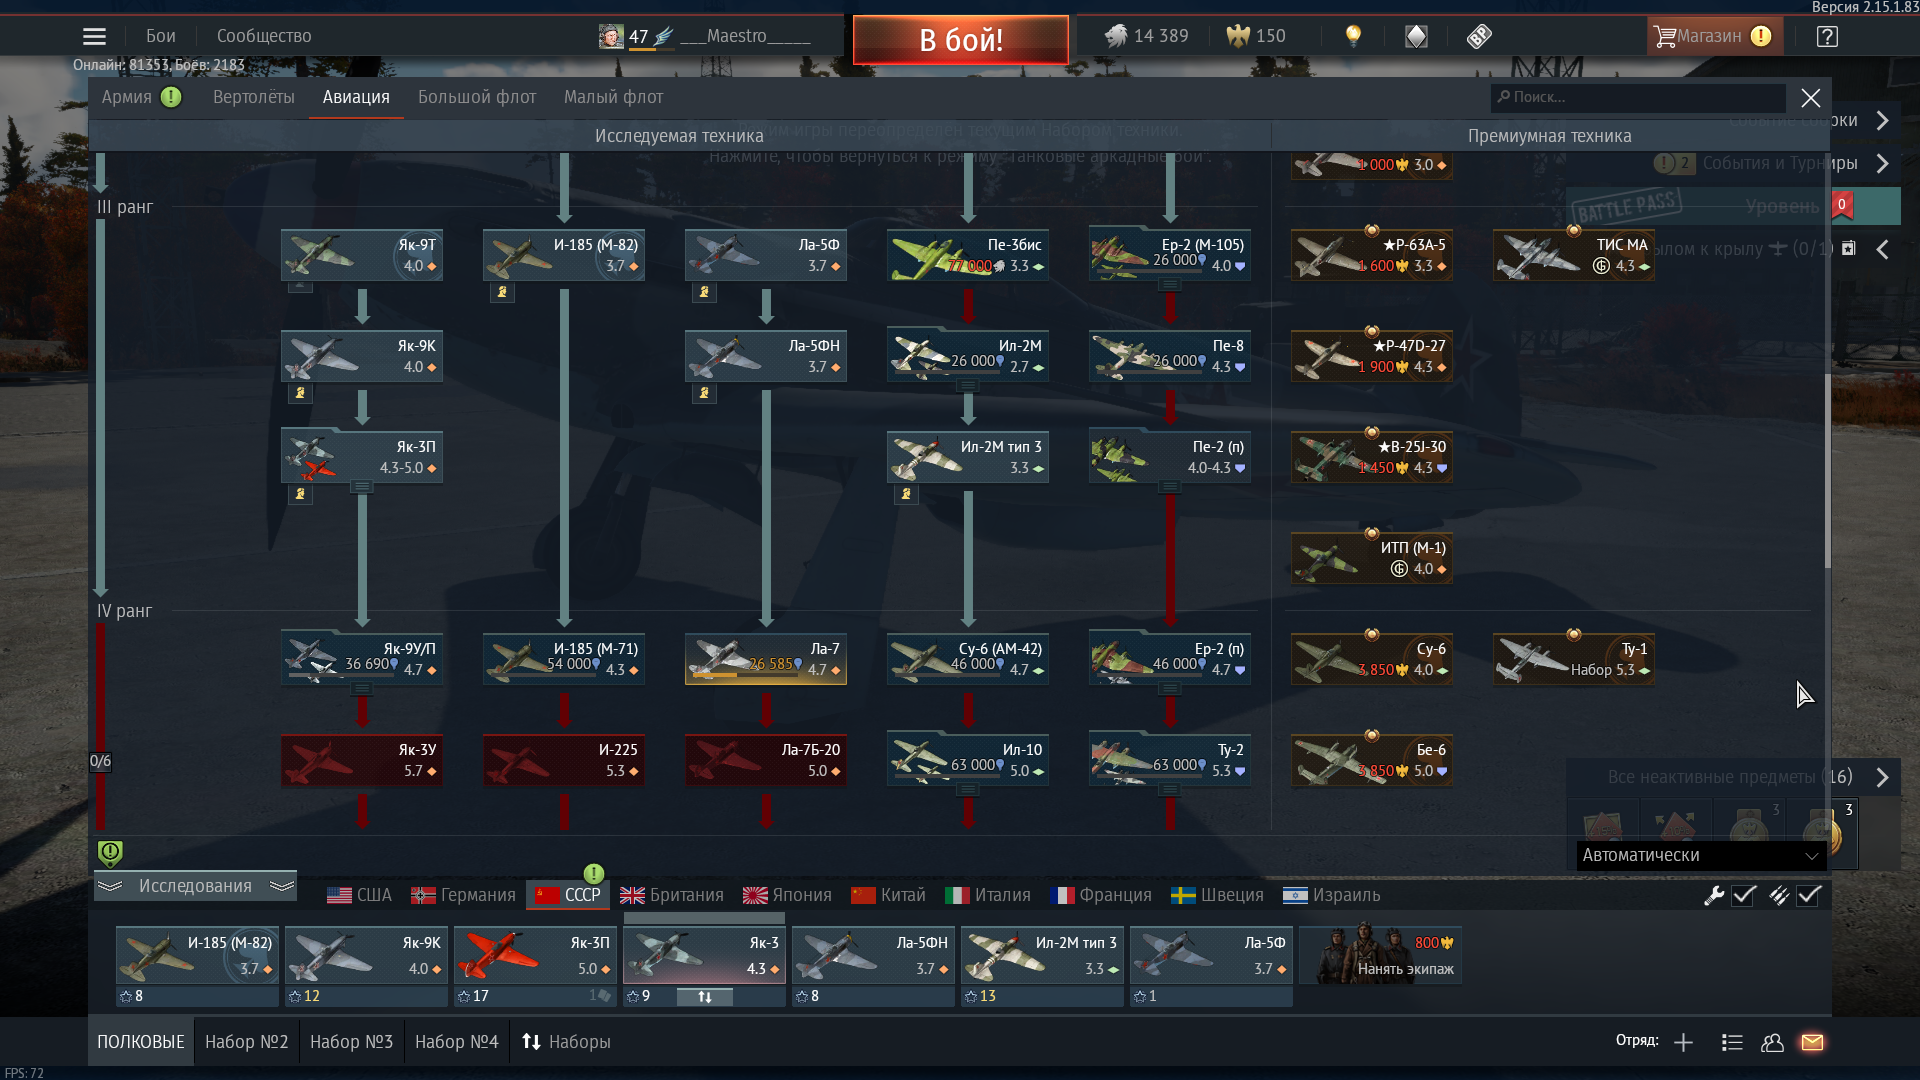Click the talisman icon under И-185 (М-82)
The image size is (1920, 1080).
coord(502,292)
